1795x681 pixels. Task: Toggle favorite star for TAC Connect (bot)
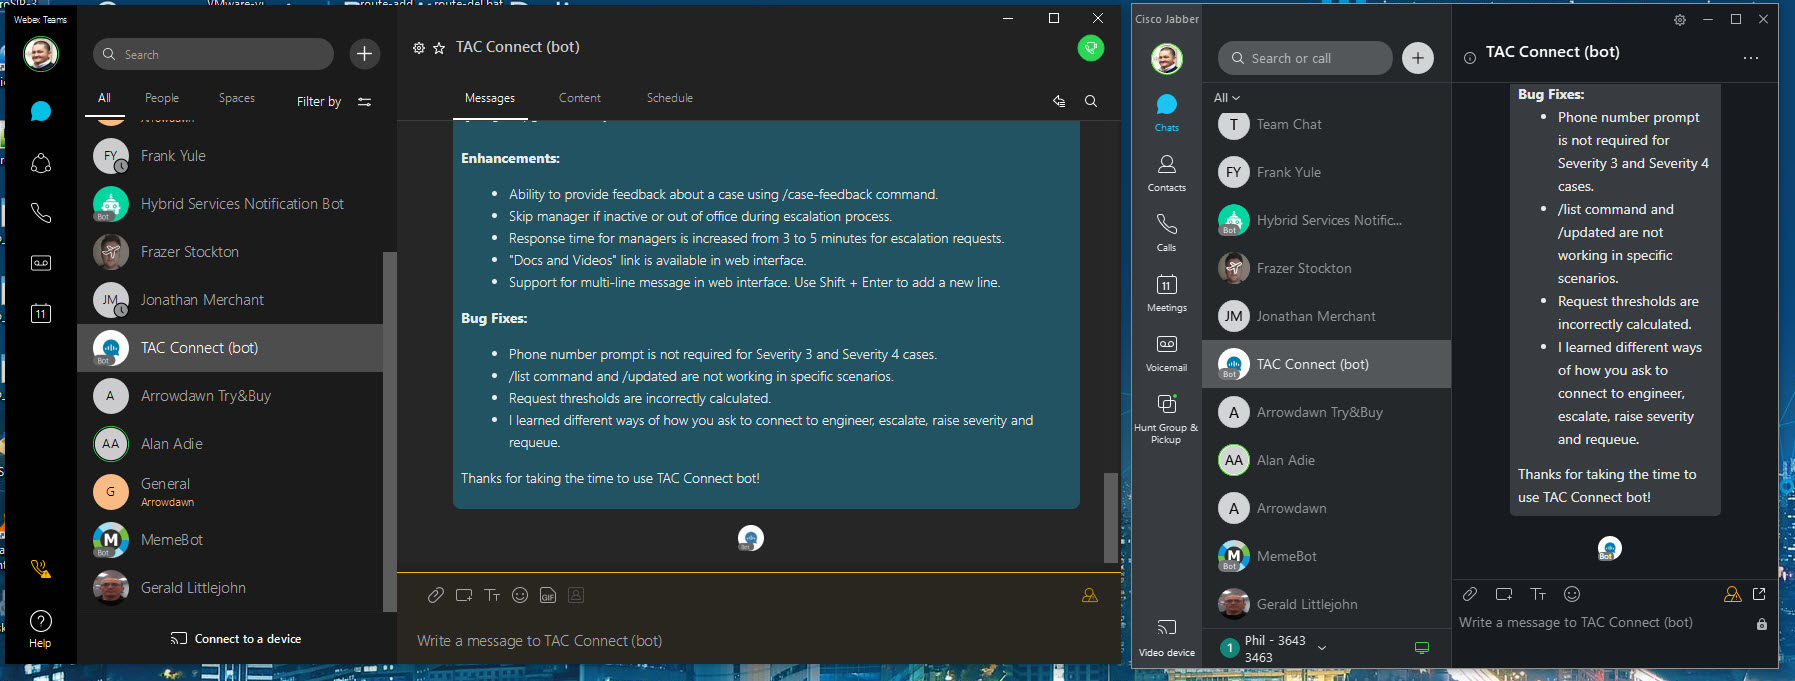pyautogui.click(x=439, y=48)
